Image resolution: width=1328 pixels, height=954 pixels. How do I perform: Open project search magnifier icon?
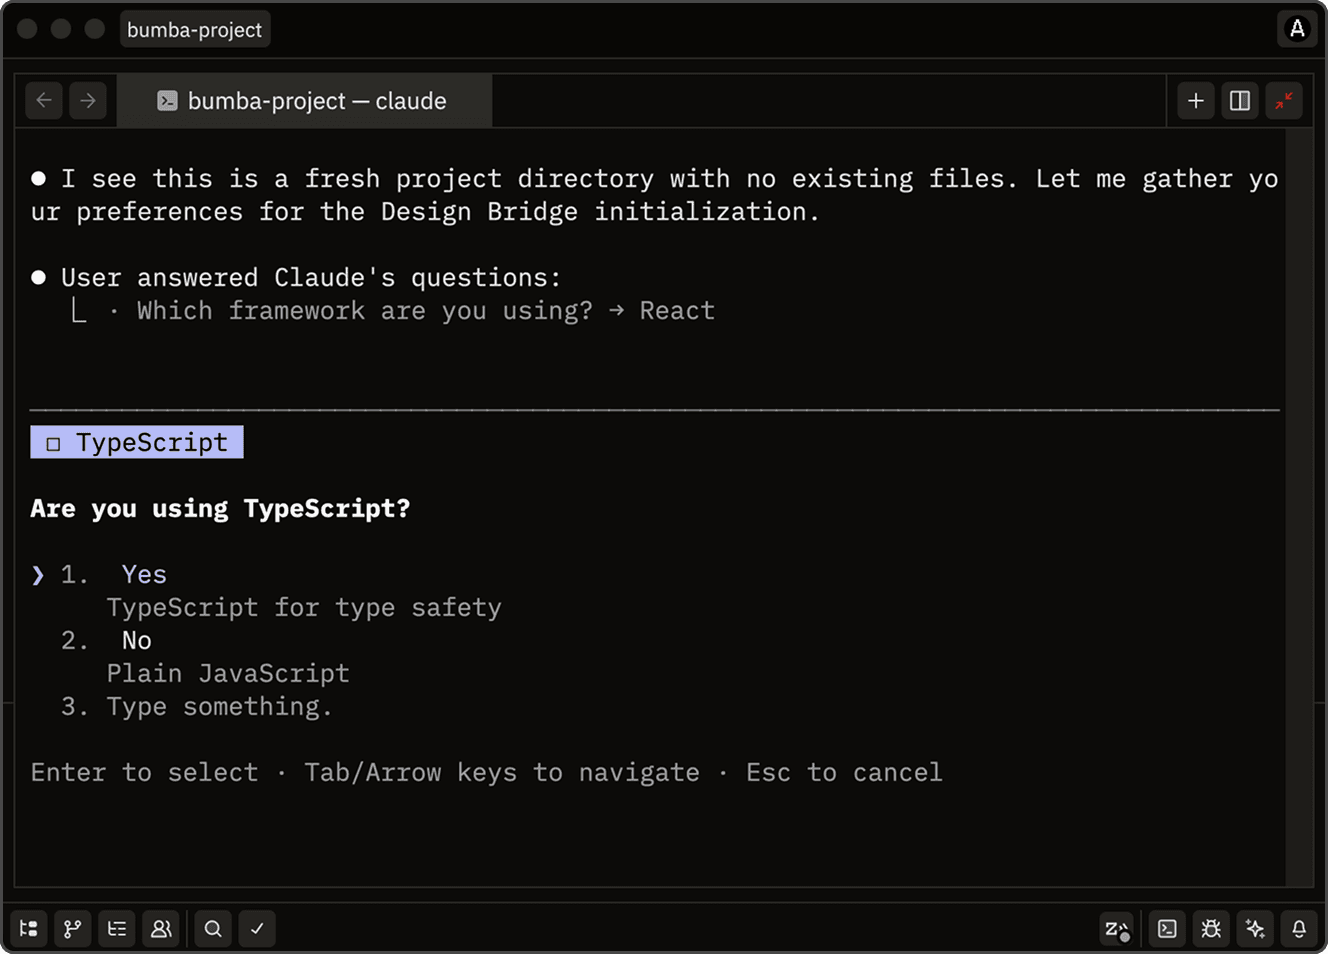pos(213,929)
